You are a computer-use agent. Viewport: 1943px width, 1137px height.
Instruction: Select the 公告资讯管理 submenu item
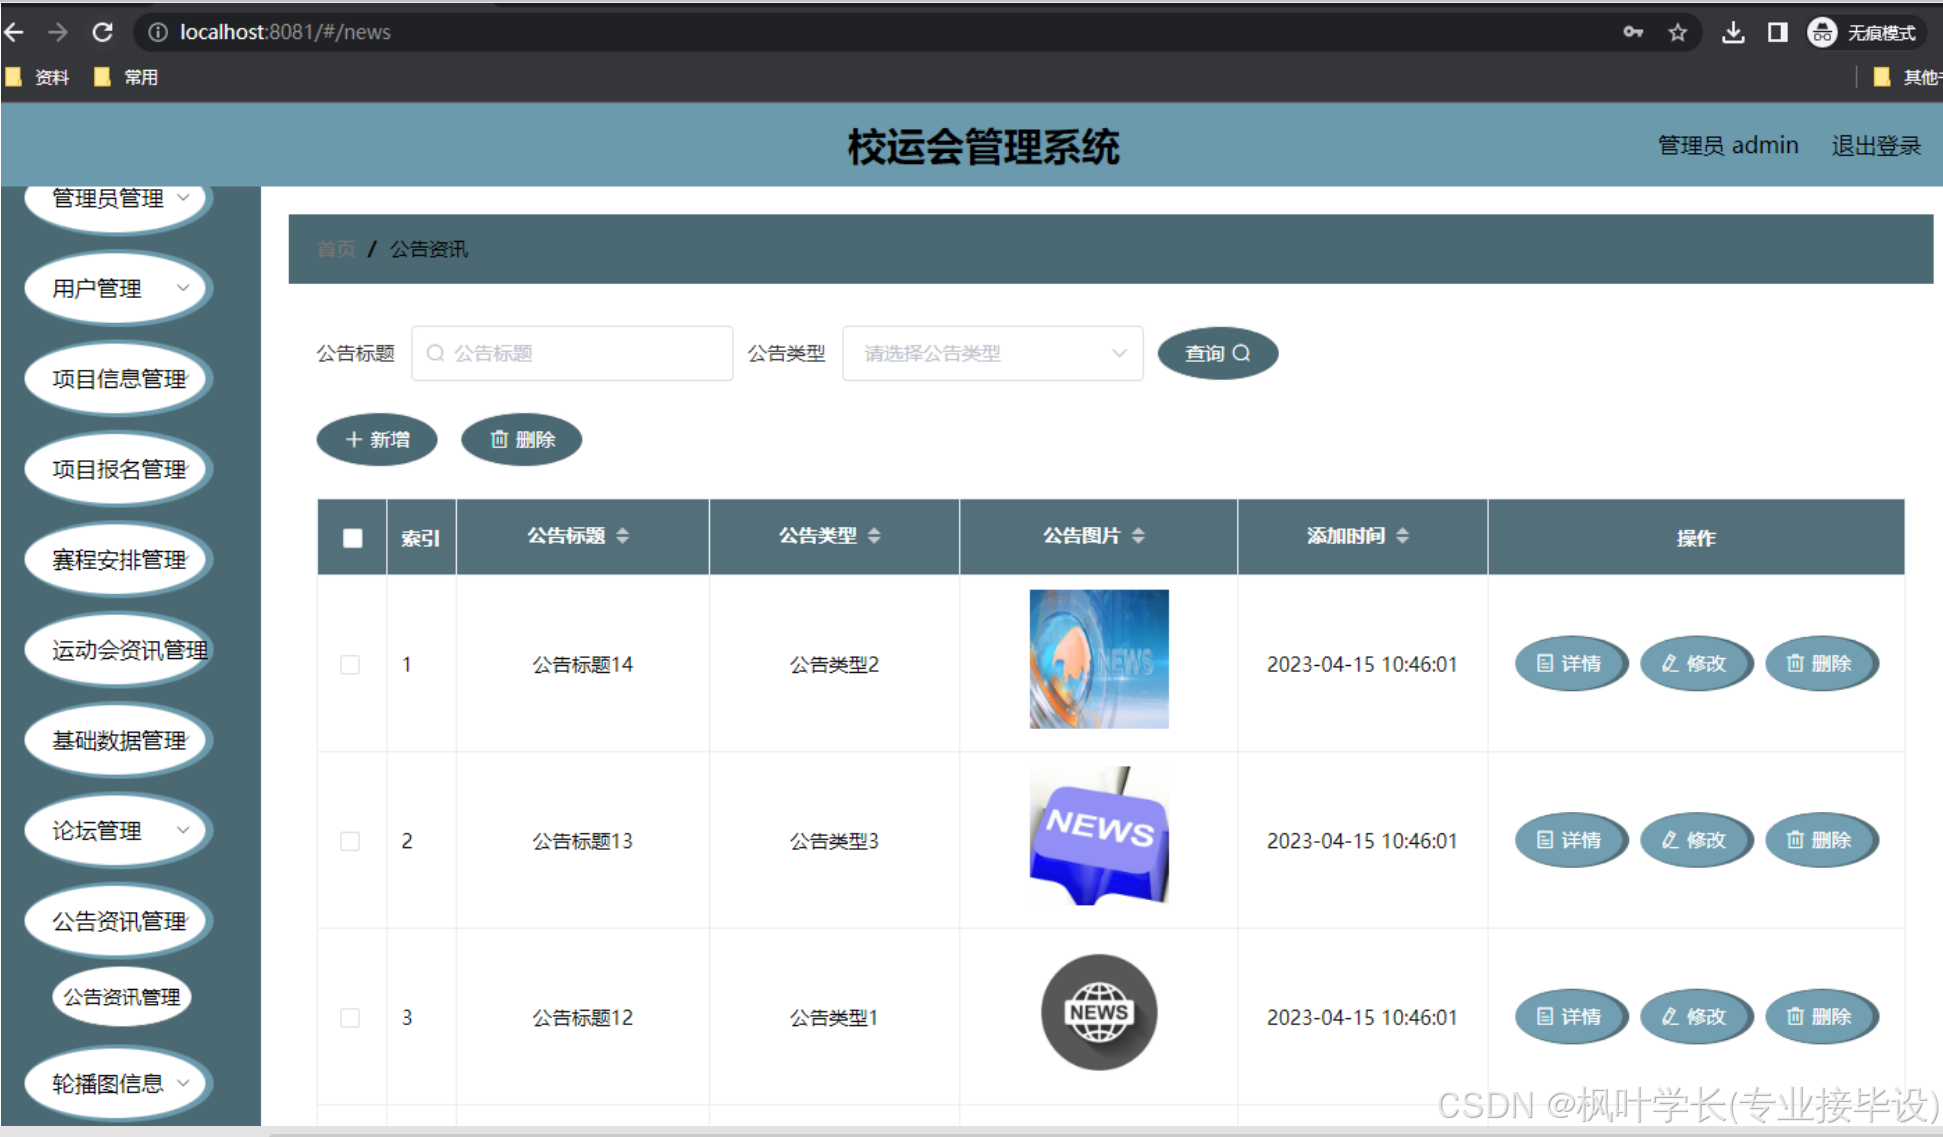pyautogui.click(x=122, y=997)
